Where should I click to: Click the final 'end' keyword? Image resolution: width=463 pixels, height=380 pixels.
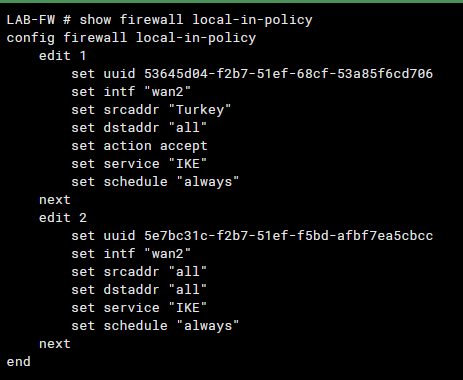tap(19, 362)
